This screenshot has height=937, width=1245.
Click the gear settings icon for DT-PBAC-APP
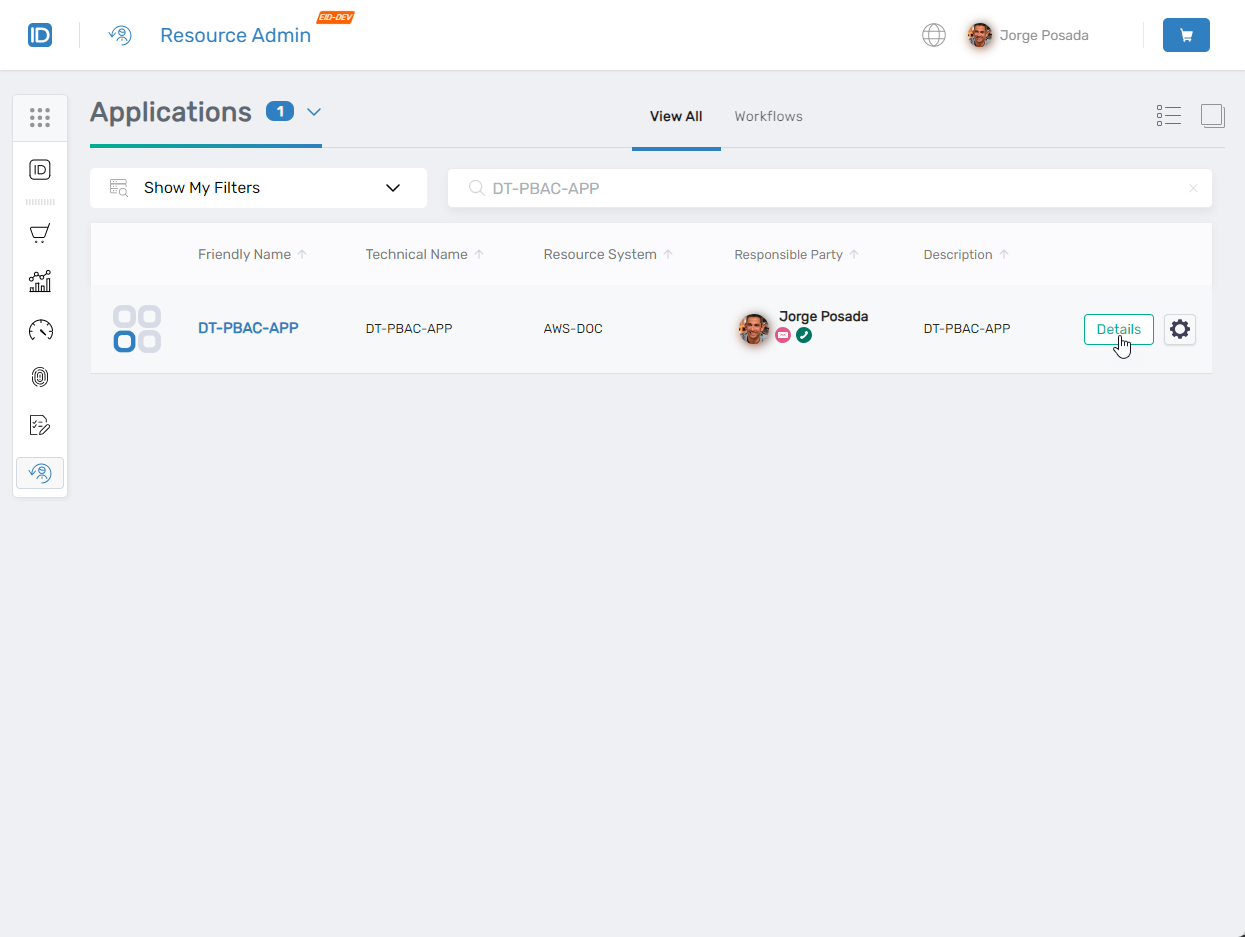(1180, 329)
